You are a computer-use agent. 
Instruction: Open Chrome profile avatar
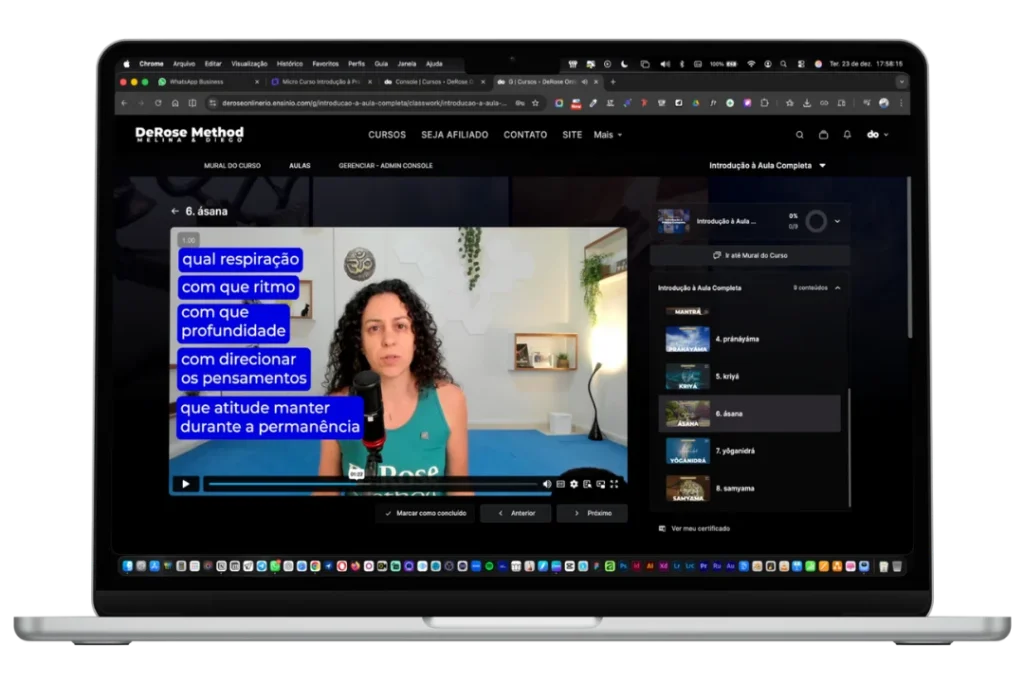click(884, 103)
